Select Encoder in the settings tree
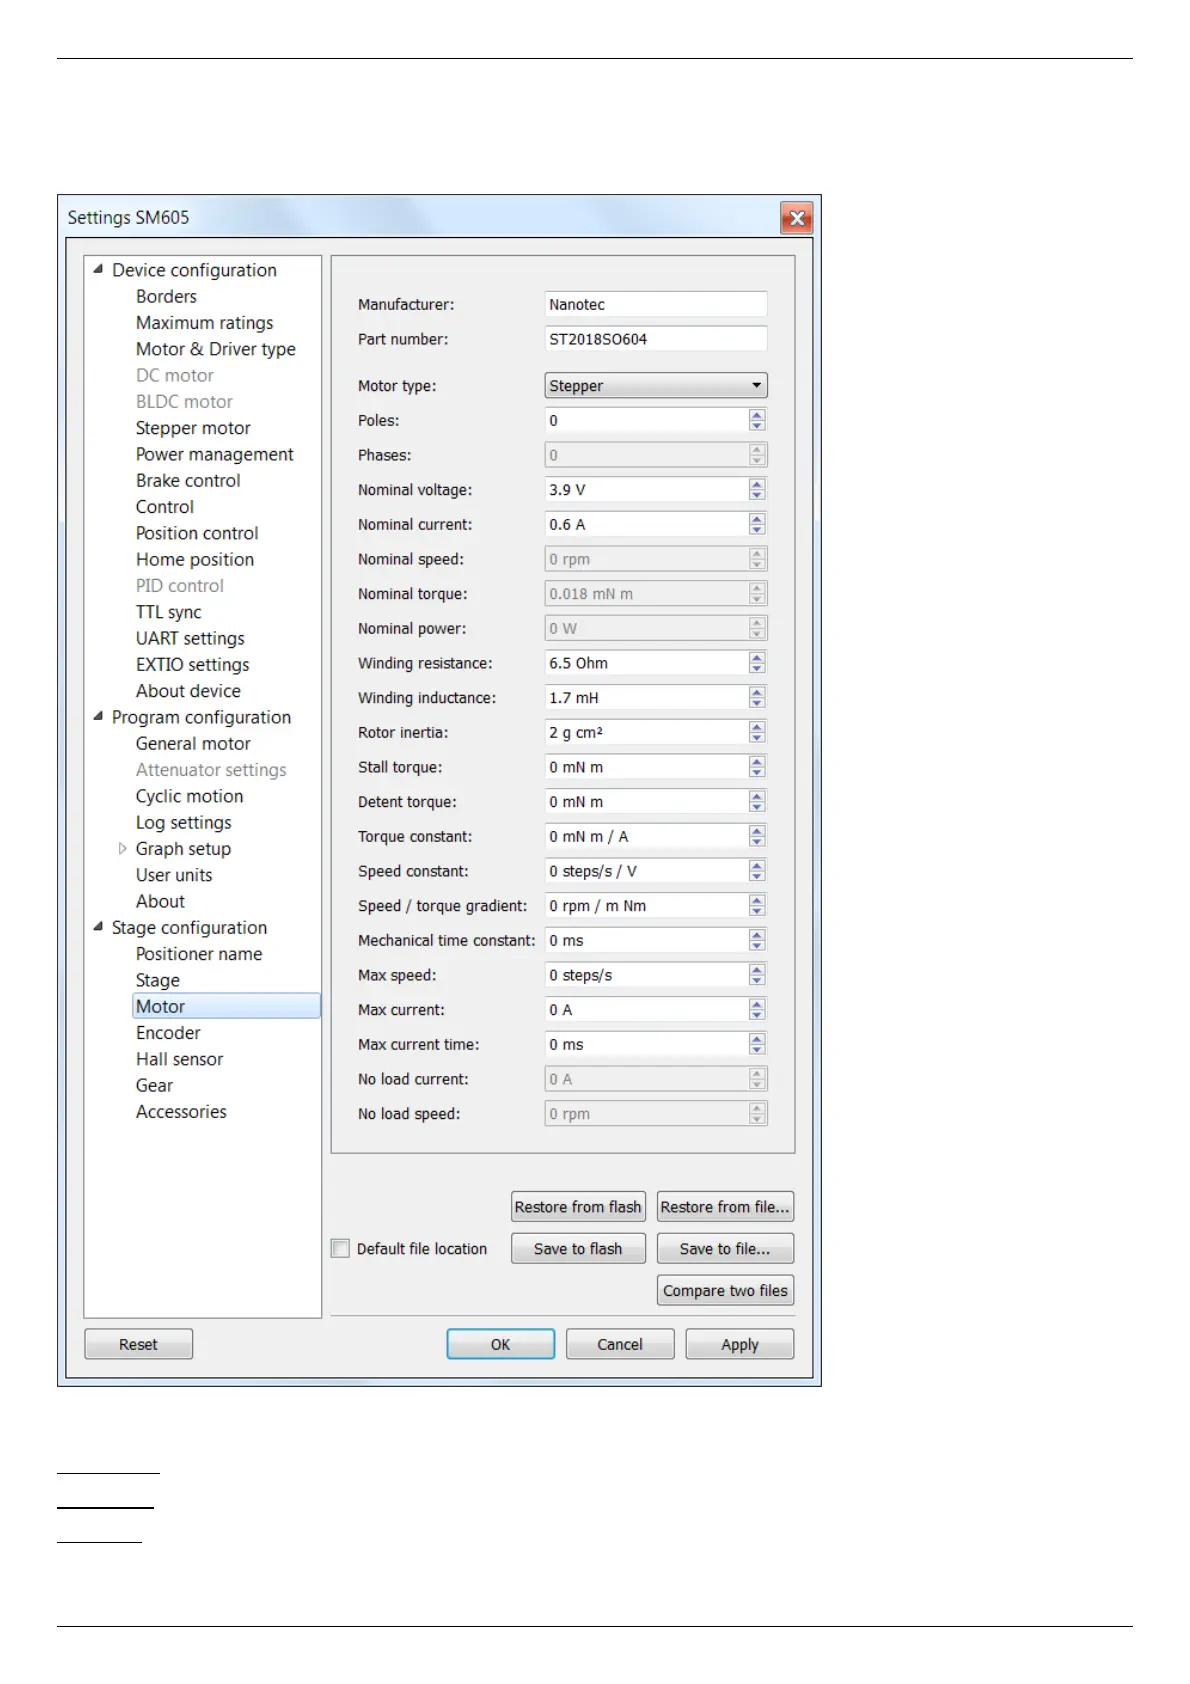This screenshot has width=1190, height=1684. click(x=168, y=1033)
